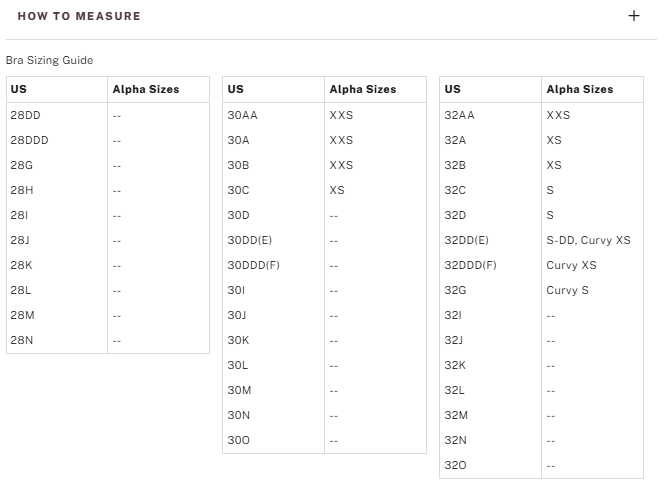Select the Curvy S alpha size cell
Image resolution: width=667 pixels, height=487 pixels.
(567, 290)
